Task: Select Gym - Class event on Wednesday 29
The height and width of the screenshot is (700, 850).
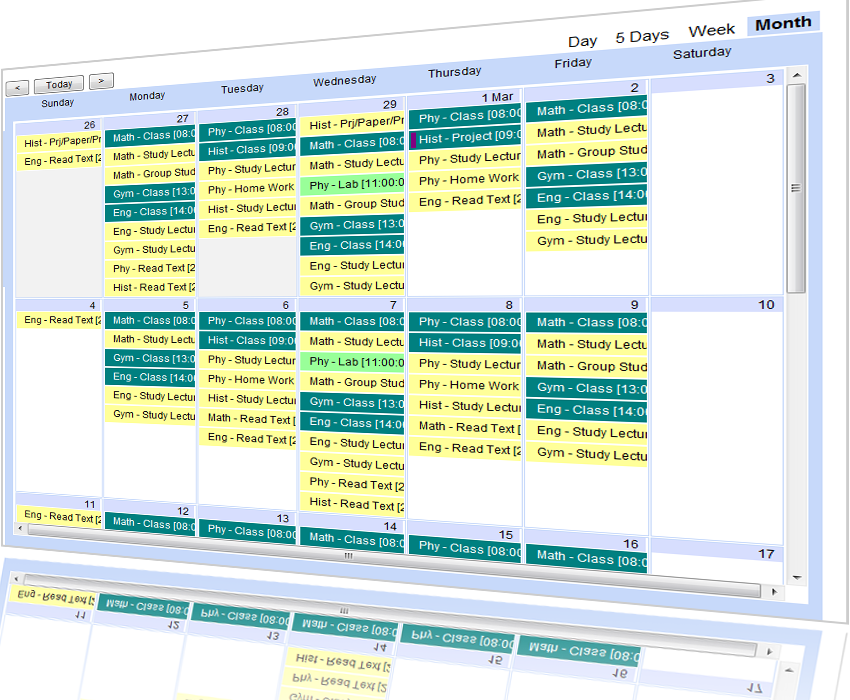Action: (x=352, y=225)
